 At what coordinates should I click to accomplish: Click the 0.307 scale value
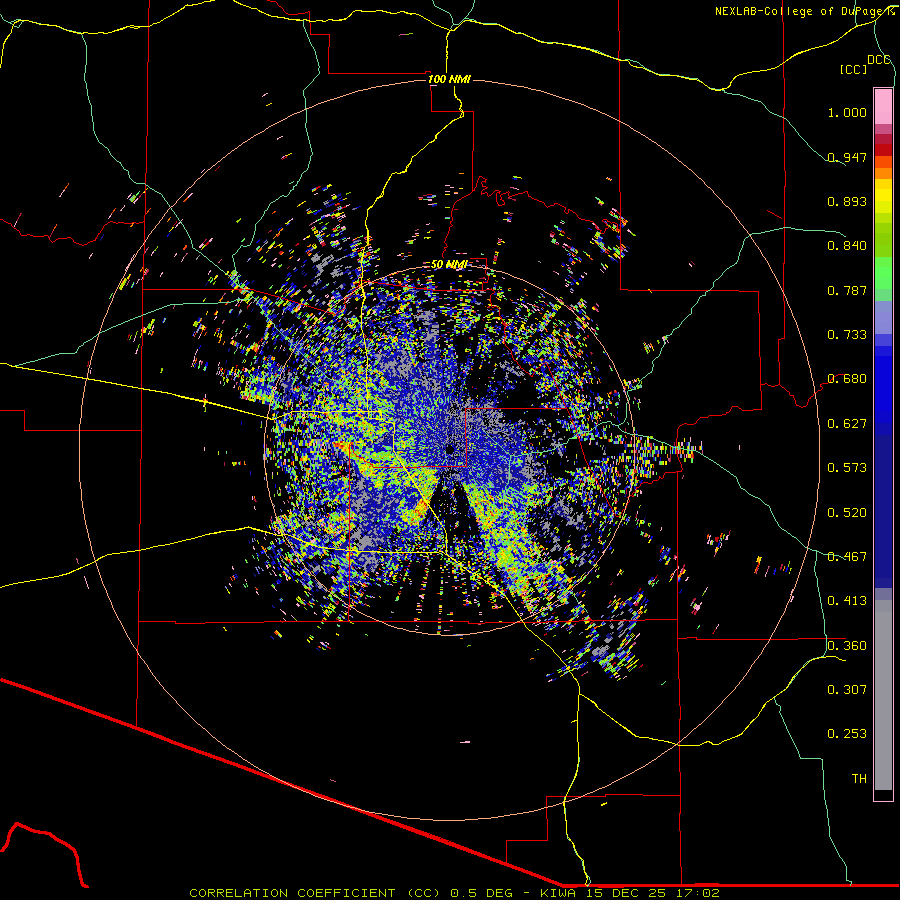(847, 690)
